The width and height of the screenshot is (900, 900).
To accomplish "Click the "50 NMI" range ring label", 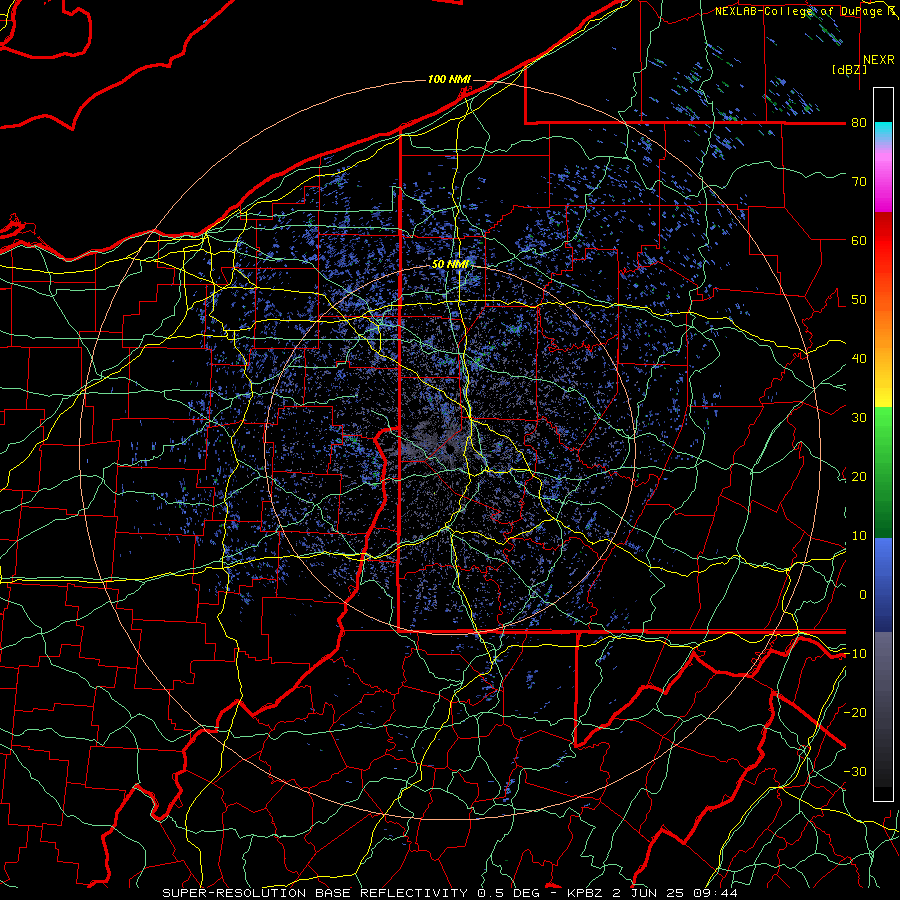I will tap(450, 264).
